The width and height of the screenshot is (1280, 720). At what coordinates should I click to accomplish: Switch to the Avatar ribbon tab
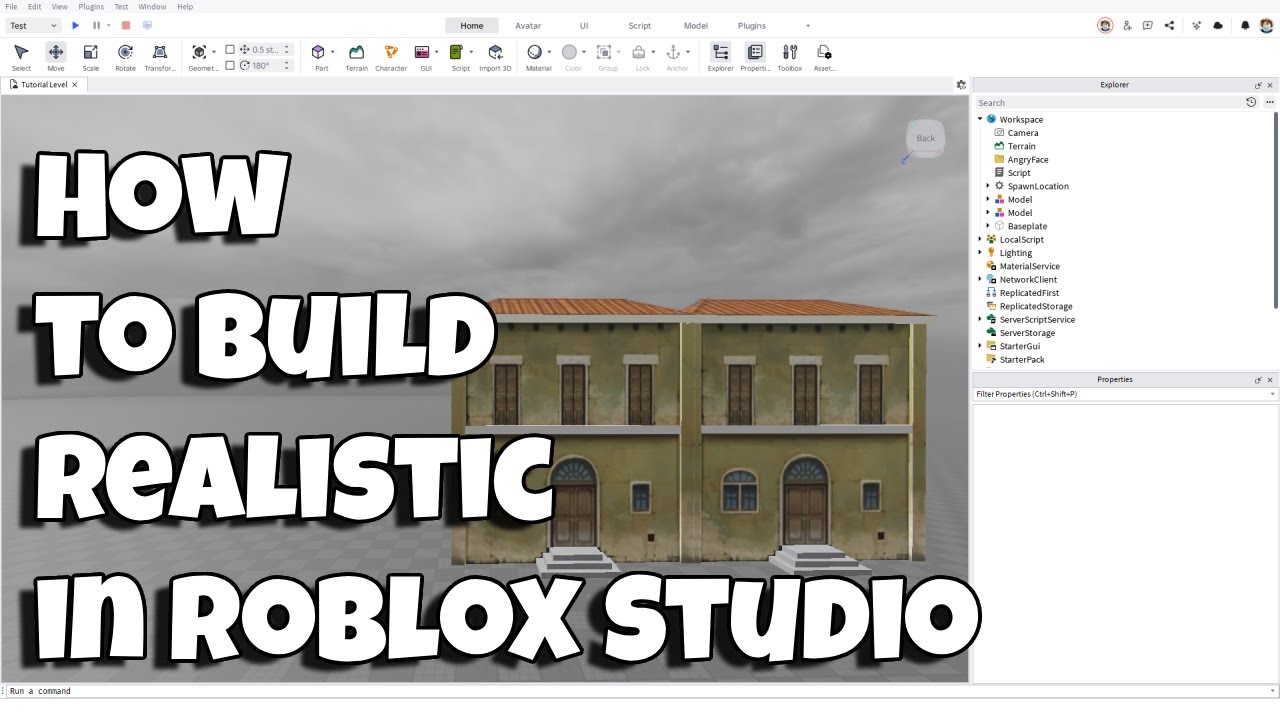(x=528, y=25)
